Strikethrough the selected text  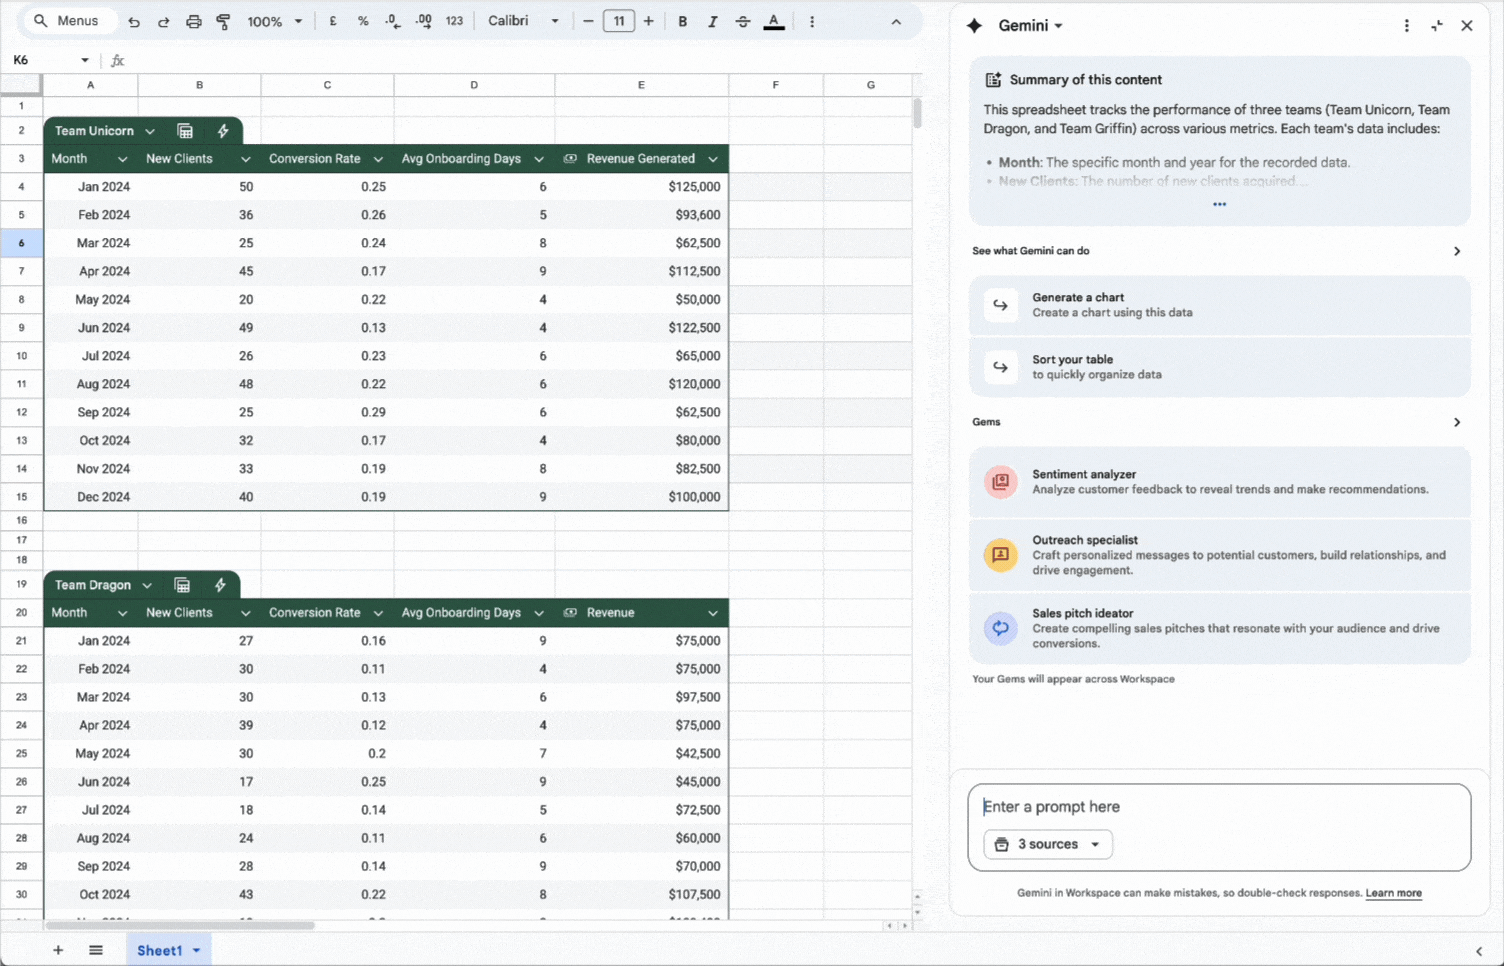point(743,21)
